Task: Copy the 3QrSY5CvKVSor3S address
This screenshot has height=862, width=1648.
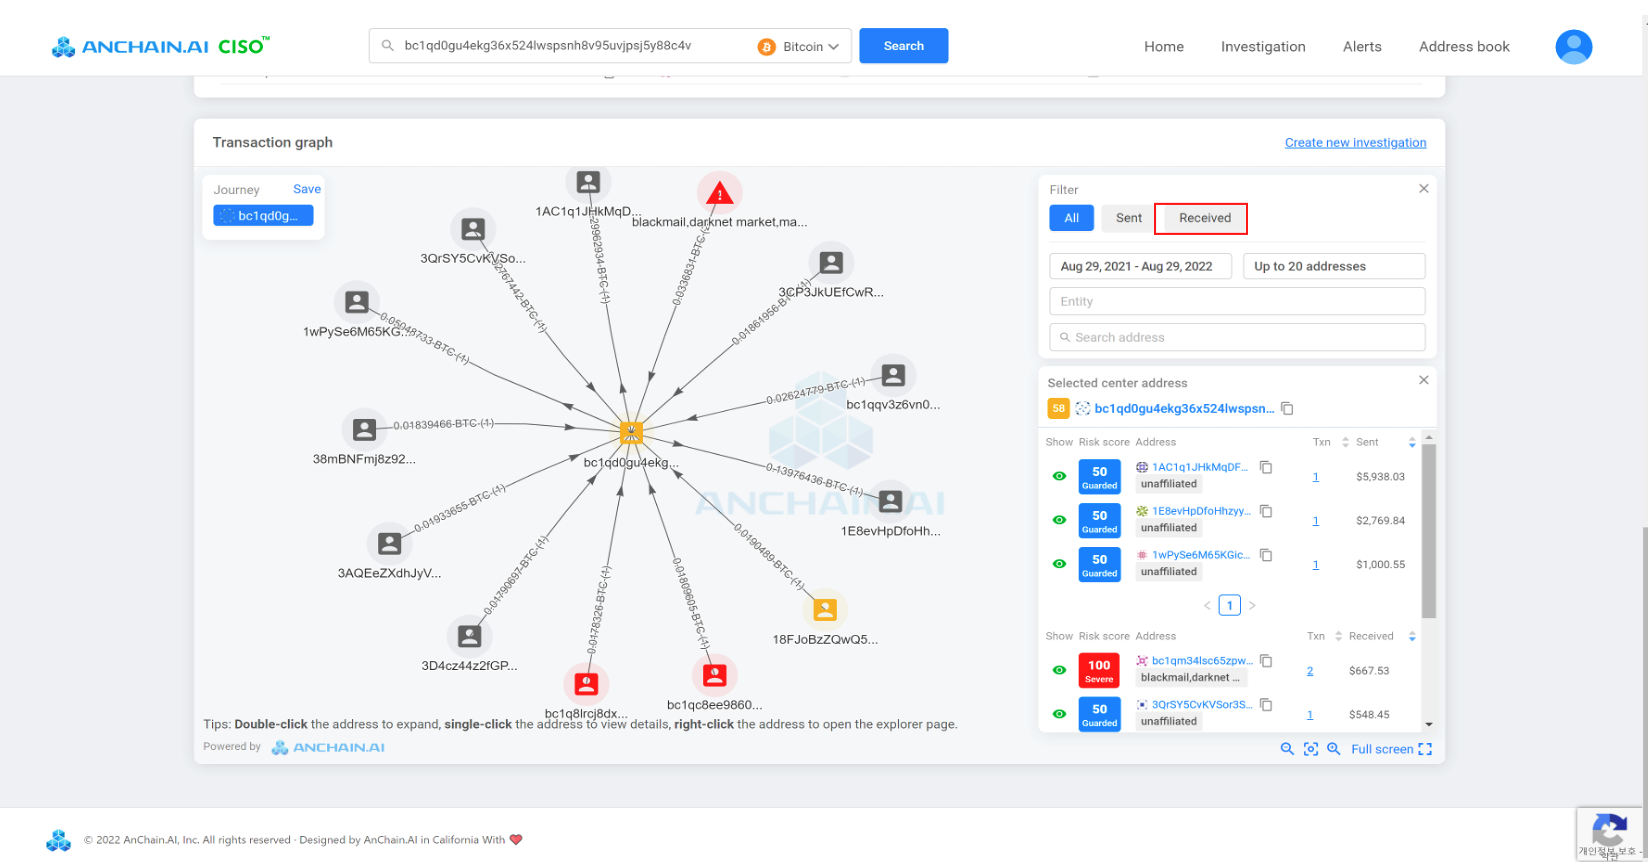Action: (x=1266, y=705)
